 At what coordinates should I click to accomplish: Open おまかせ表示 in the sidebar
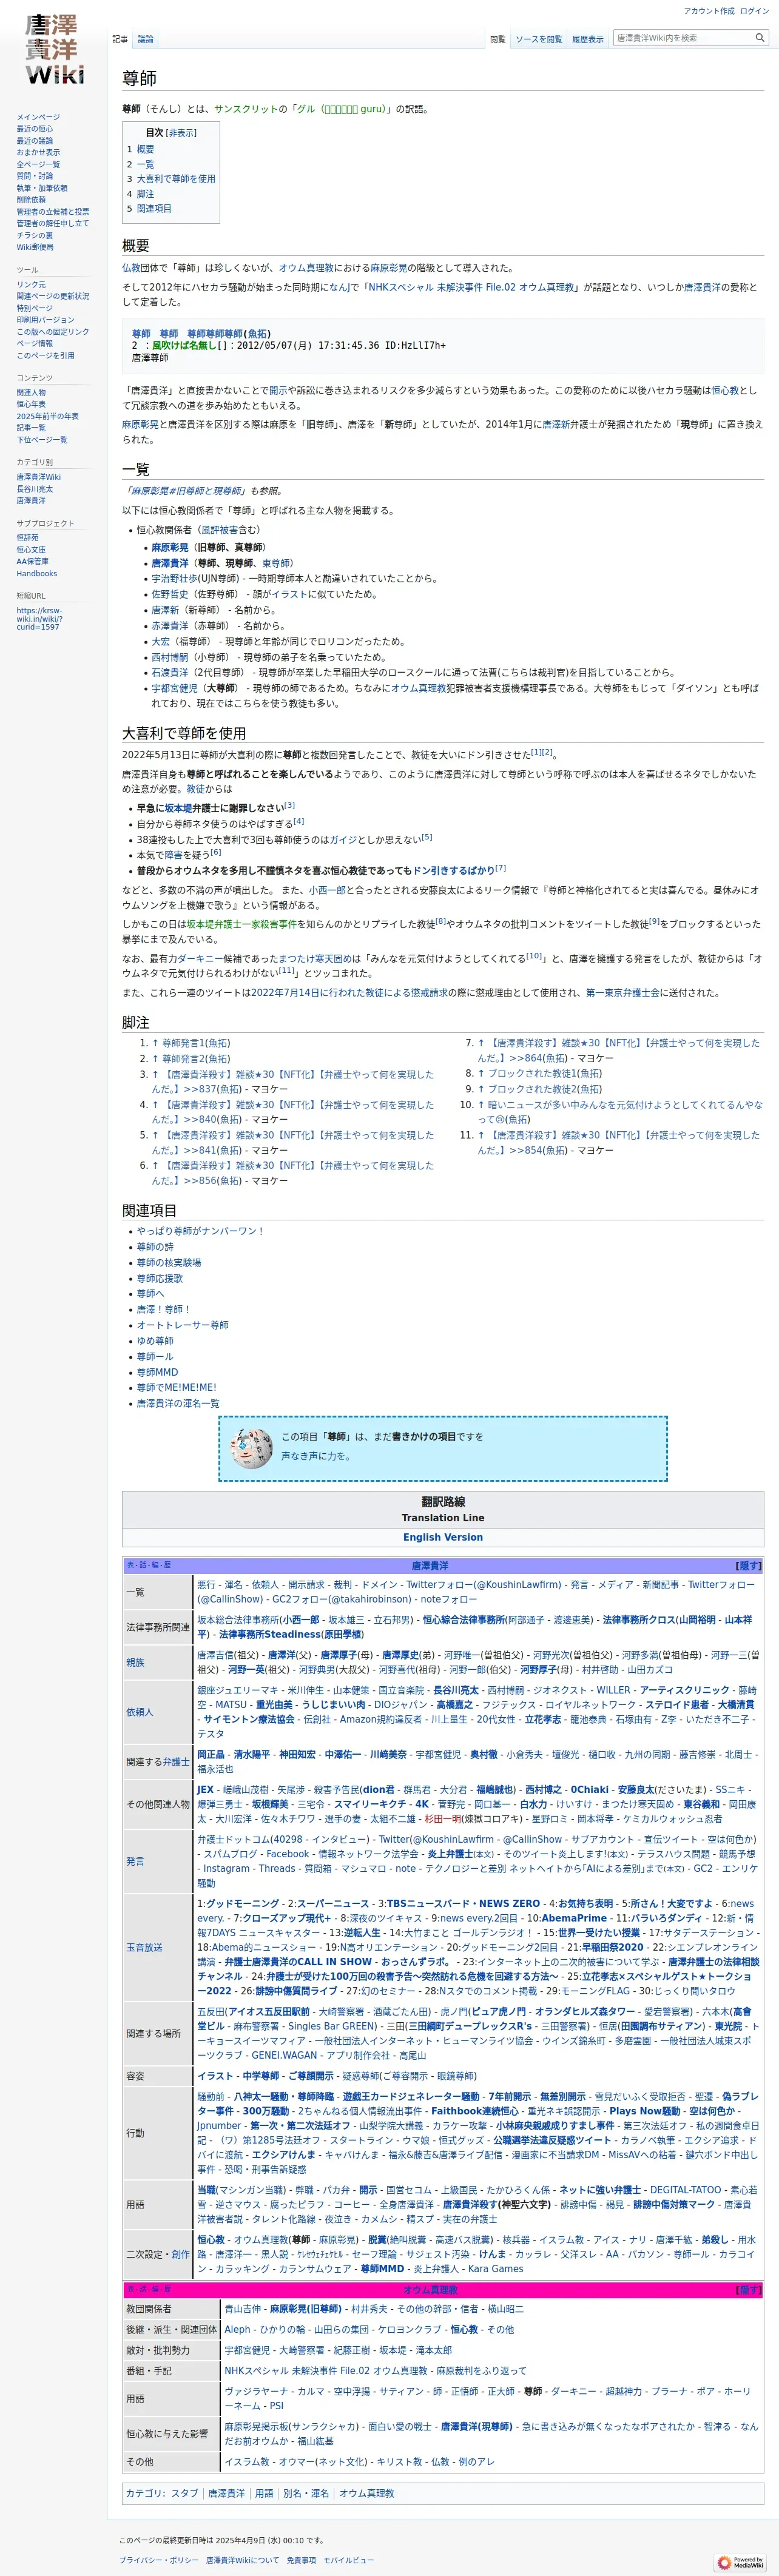[38, 153]
